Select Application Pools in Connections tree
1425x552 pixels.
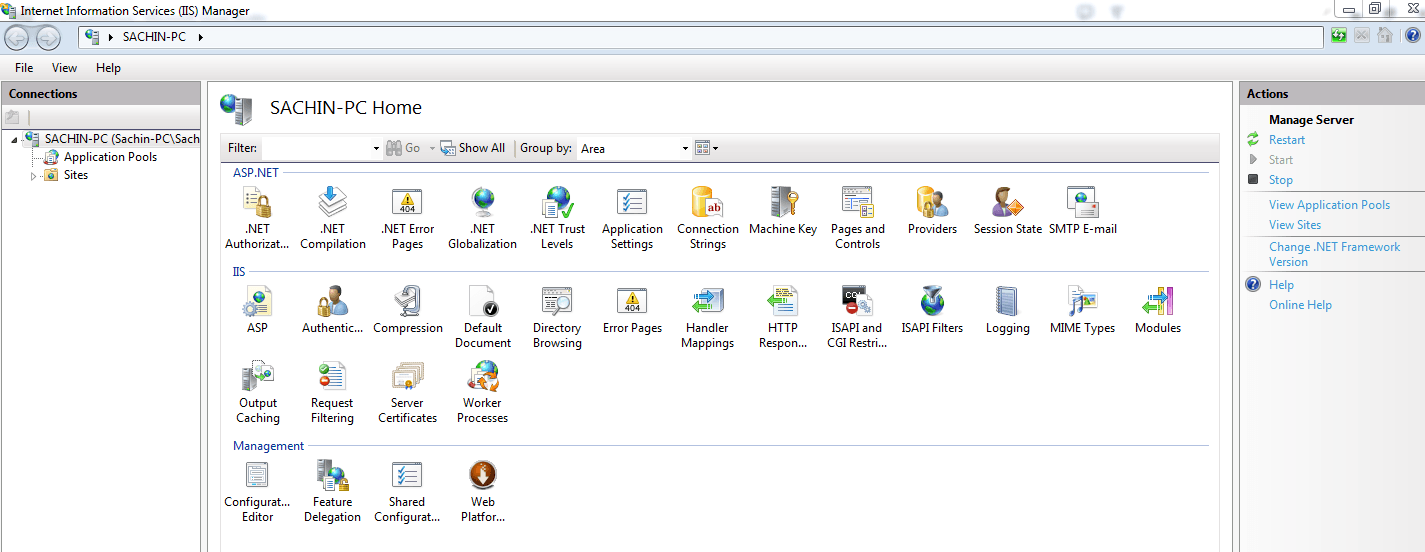[110, 157]
